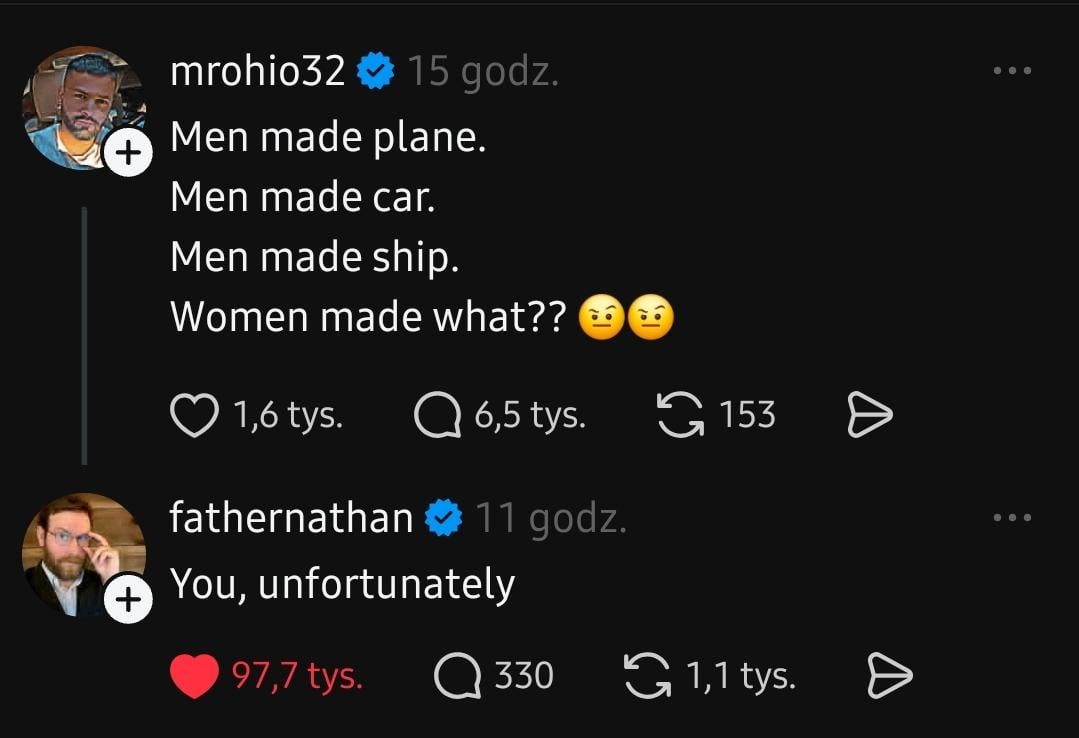Click mrohio32's blue verified badge
Viewport: 1079px width, 738px height.
pyautogui.click(x=376, y=72)
